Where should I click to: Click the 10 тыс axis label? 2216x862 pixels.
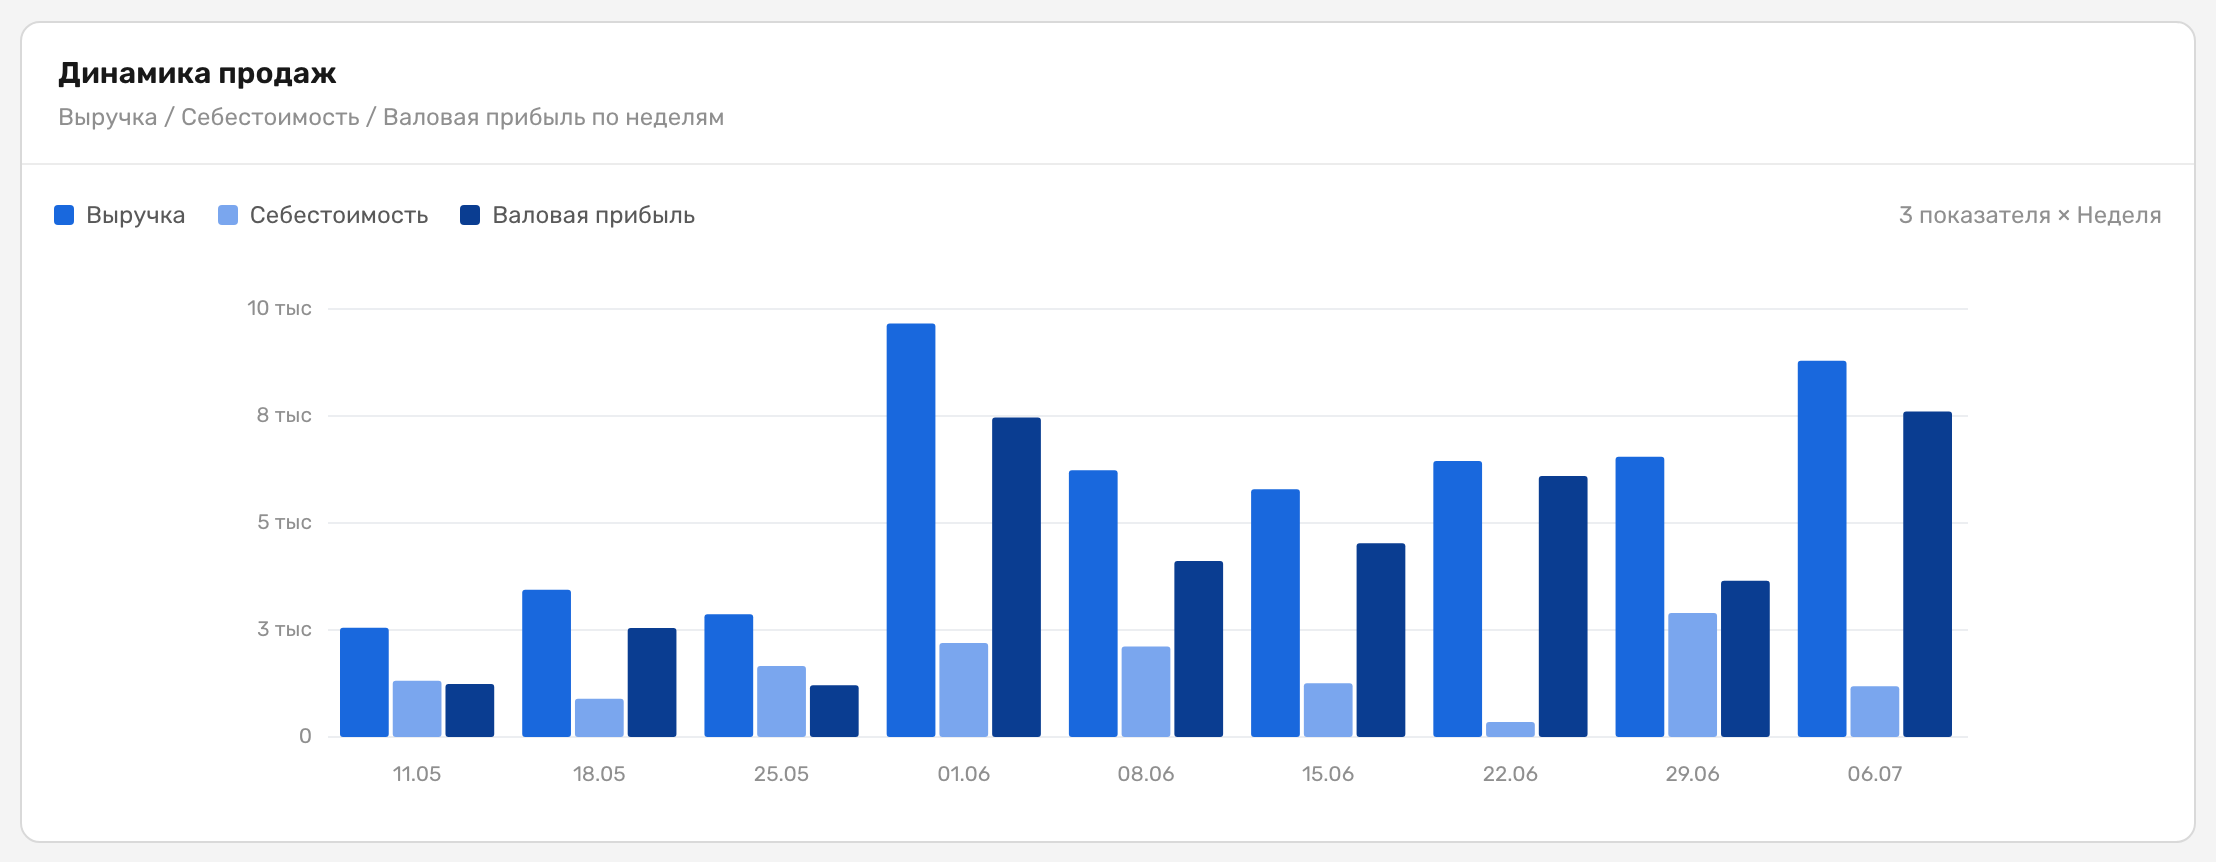click(280, 308)
